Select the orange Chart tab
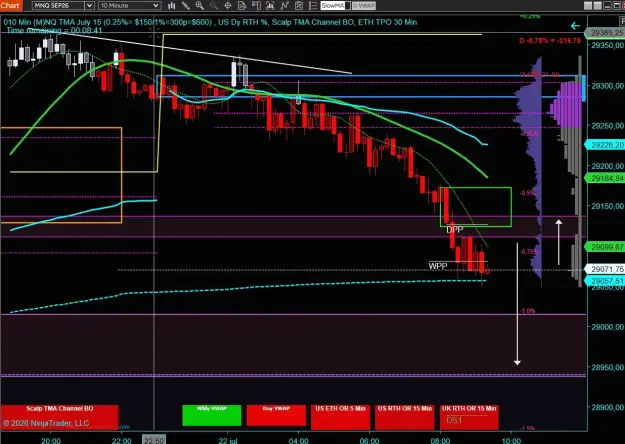Viewport: 625px width, 444px height. [11, 5]
